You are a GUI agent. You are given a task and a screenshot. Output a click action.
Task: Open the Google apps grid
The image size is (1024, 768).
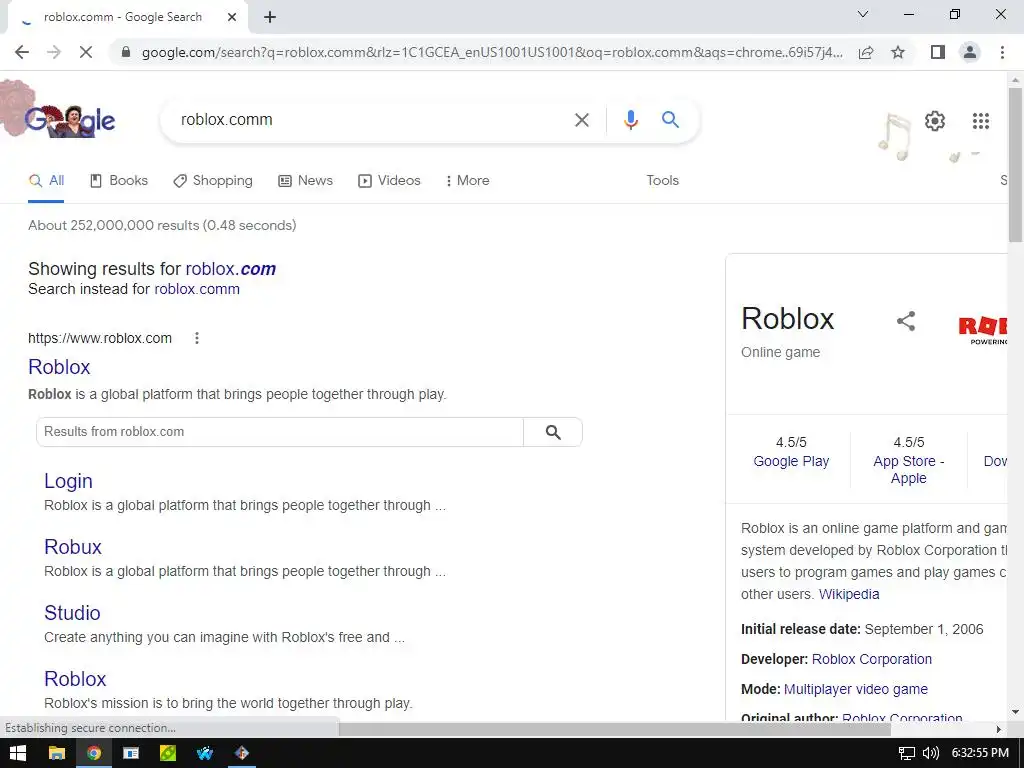(980, 121)
